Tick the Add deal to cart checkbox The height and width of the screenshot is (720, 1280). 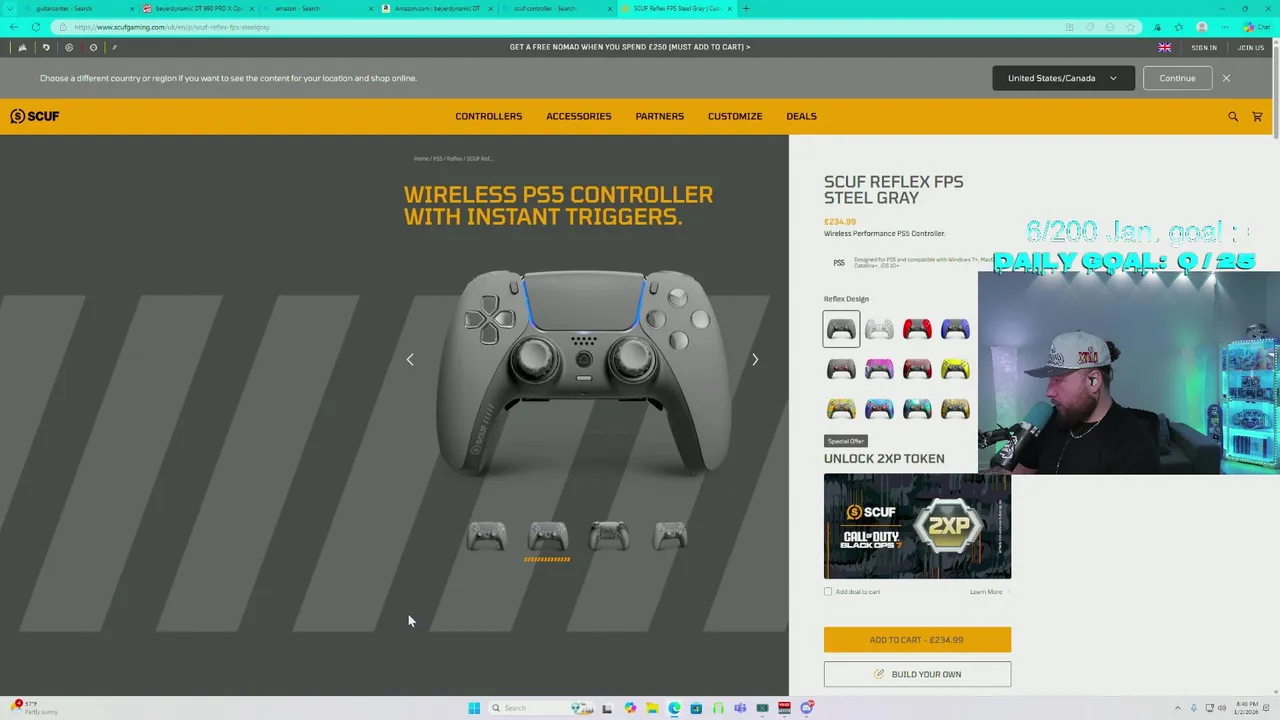(x=828, y=592)
